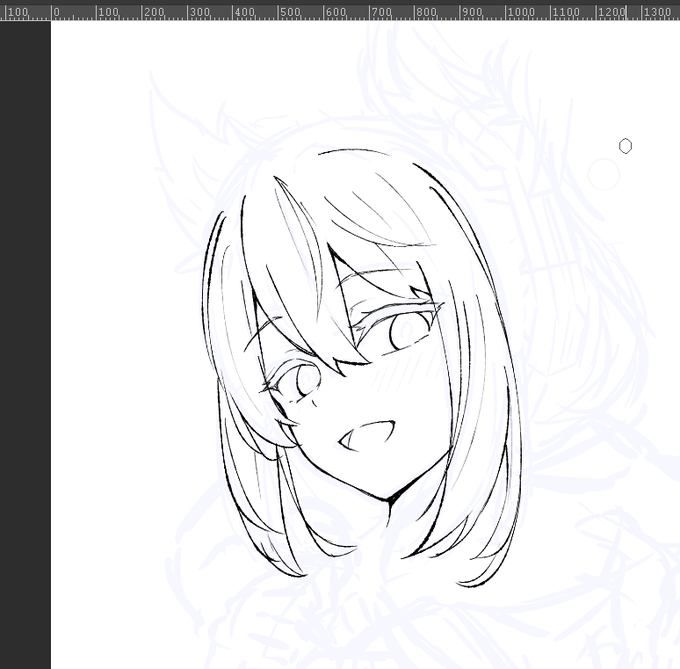The height and width of the screenshot is (669, 680).
Task: Click the 400 label on the ruler
Action: coord(245,12)
